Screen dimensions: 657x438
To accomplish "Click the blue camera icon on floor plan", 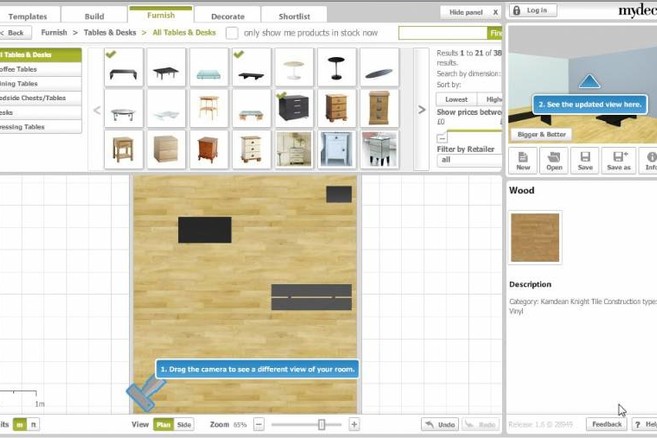I will click(145, 392).
